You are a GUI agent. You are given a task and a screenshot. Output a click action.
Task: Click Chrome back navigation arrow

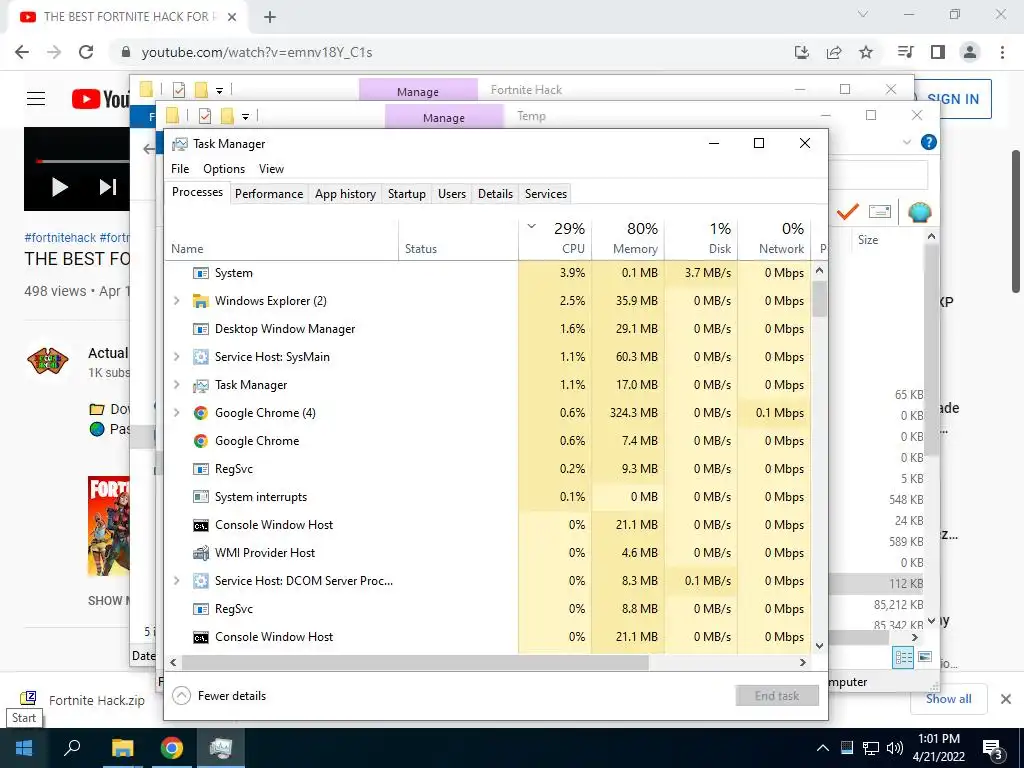click(x=22, y=52)
